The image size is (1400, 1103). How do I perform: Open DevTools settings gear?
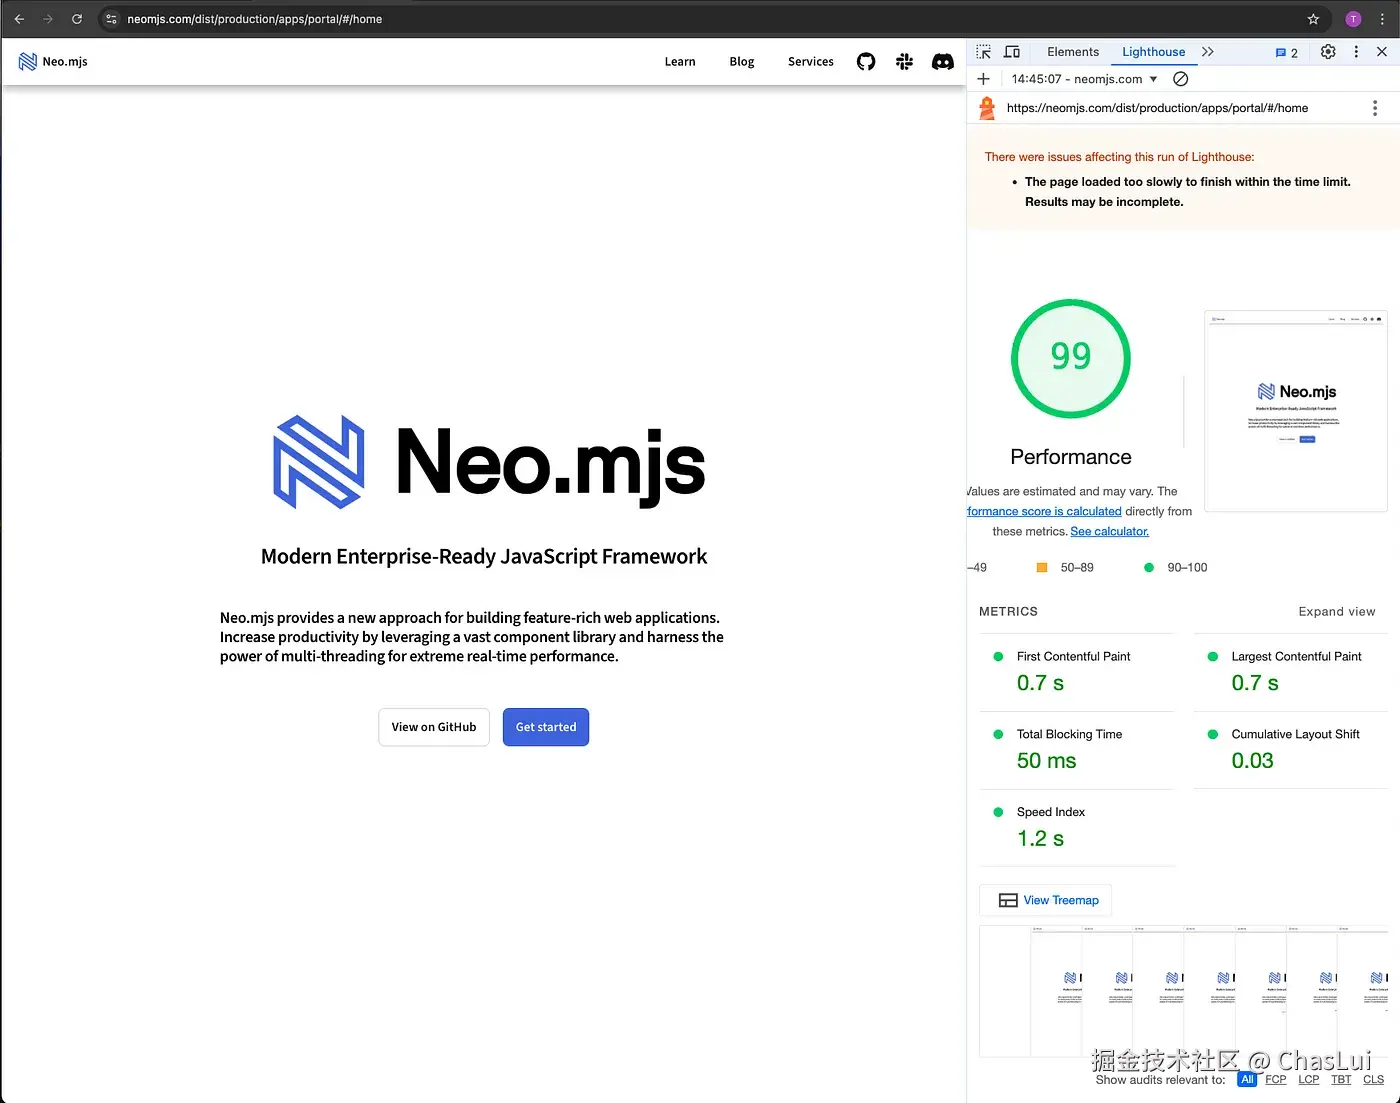pos(1327,51)
